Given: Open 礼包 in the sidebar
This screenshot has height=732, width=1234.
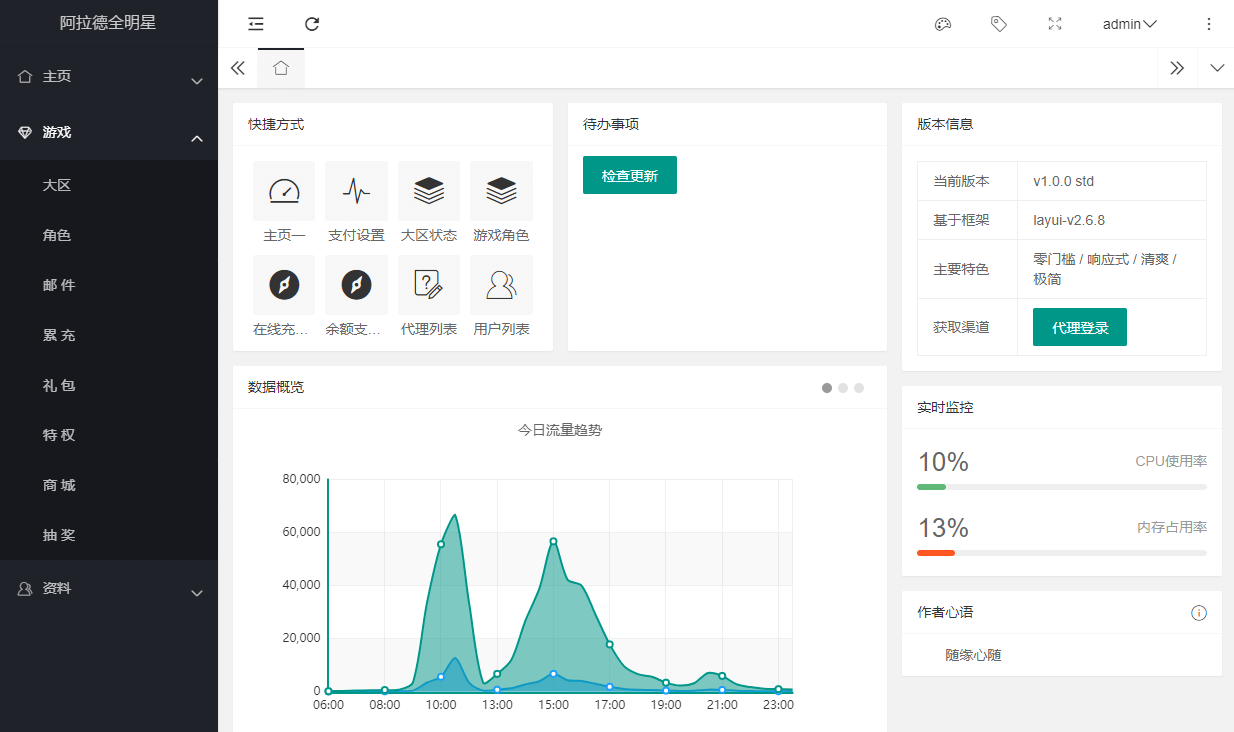Looking at the screenshot, I should click(x=109, y=385).
